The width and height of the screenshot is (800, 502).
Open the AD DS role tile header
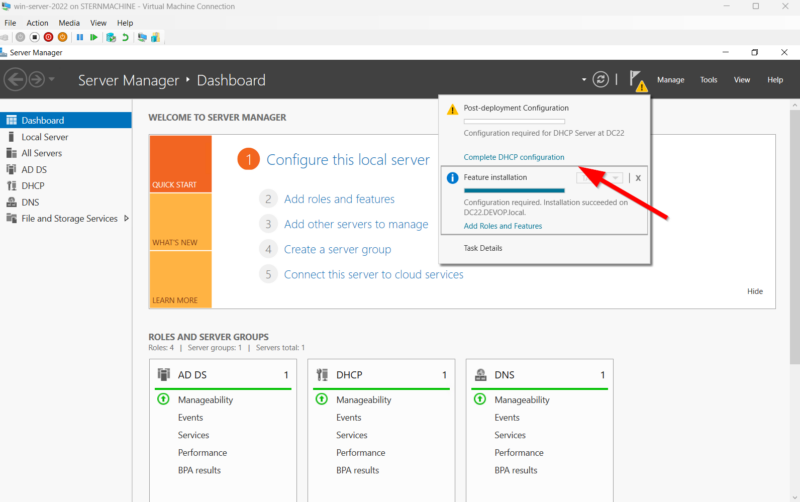click(223, 374)
